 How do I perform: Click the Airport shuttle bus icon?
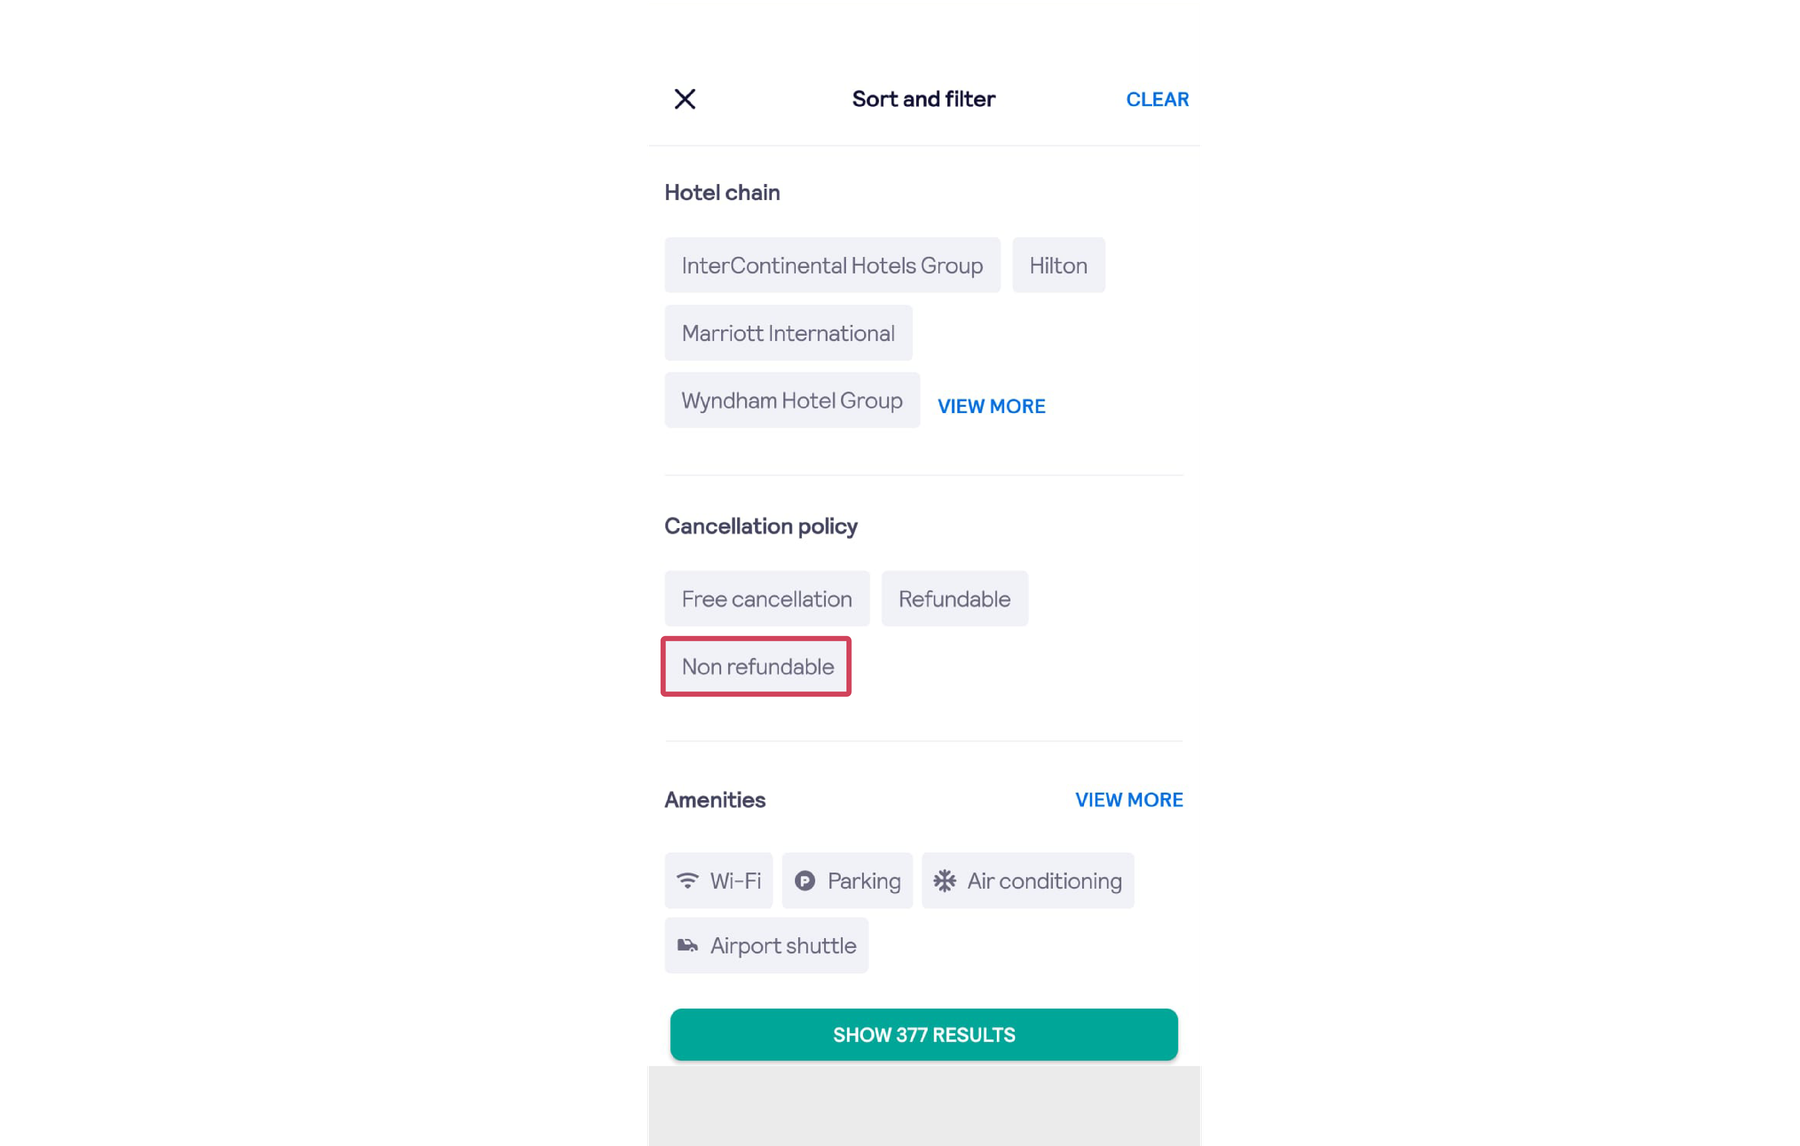click(x=688, y=945)
